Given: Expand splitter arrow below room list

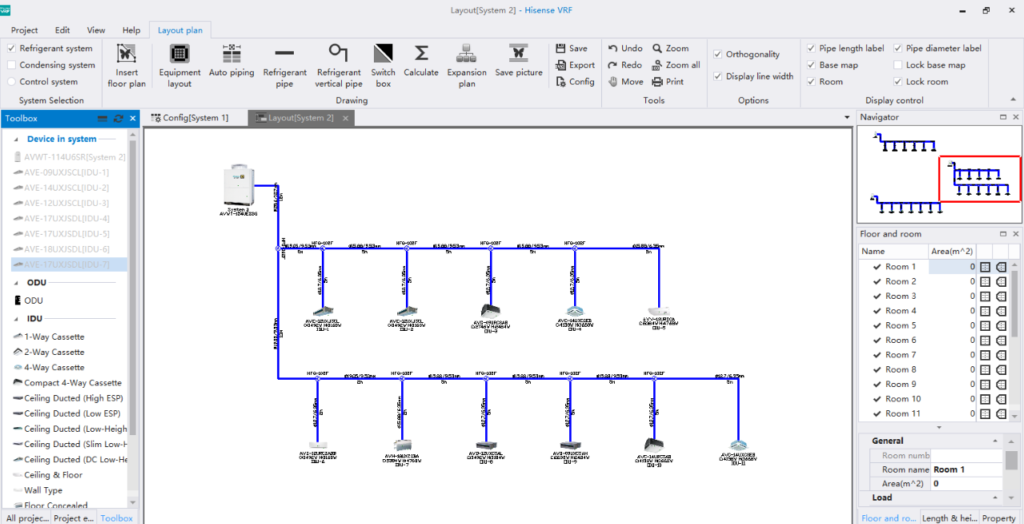Looking at the screenshot, I should point(939,427).
